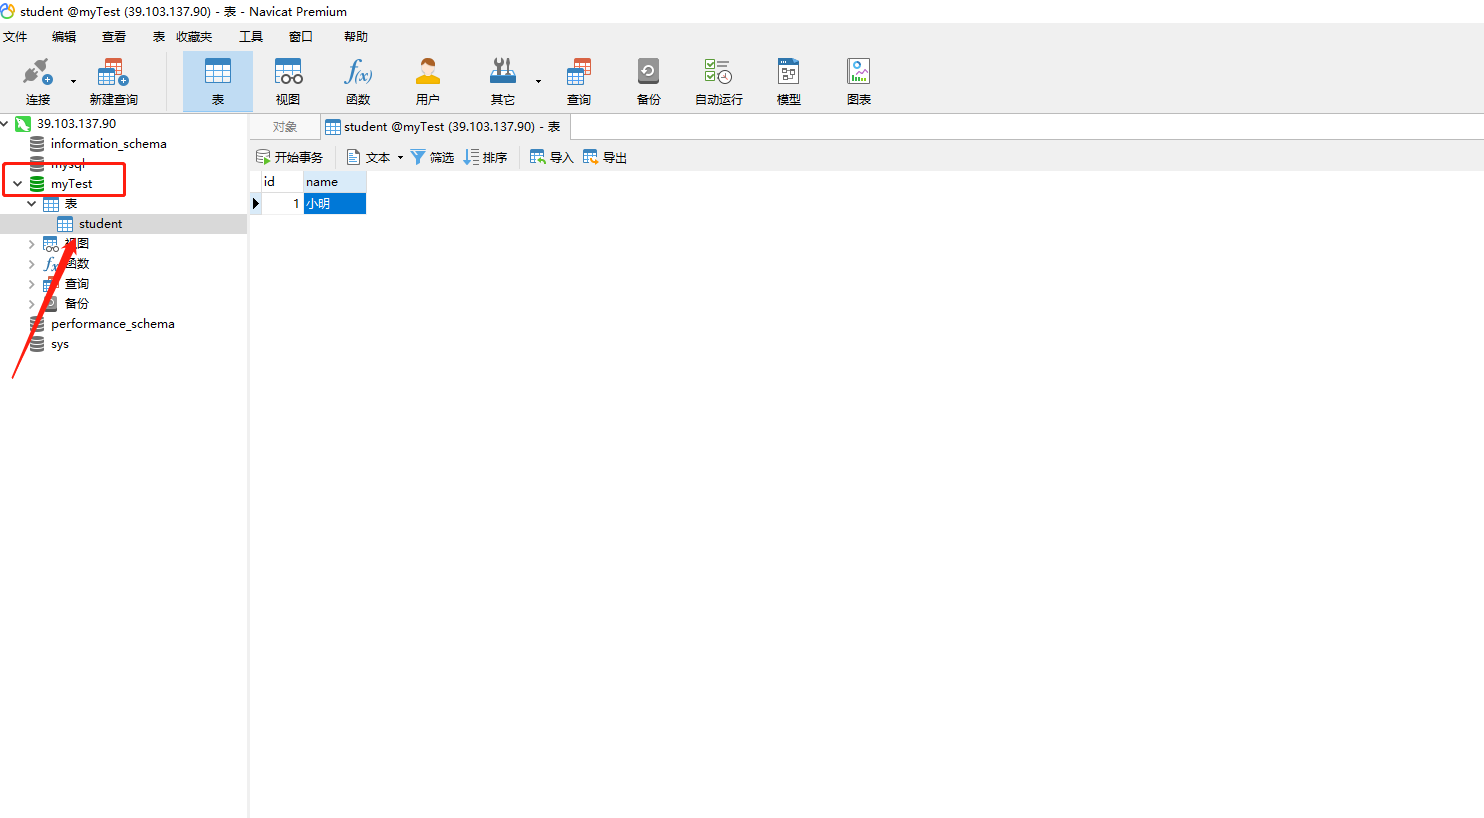Click the Sort (排序) button
This screenshot has height=818, width=1484.
[x=486, y=157]
